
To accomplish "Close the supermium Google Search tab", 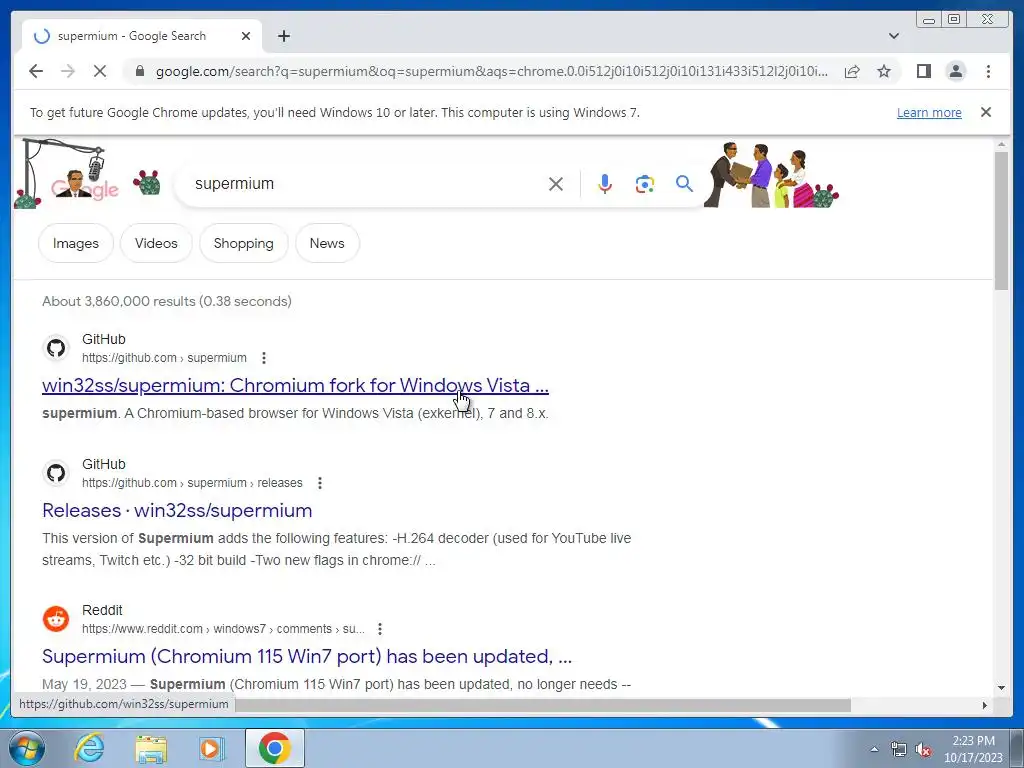I will (x=246, y=36).
